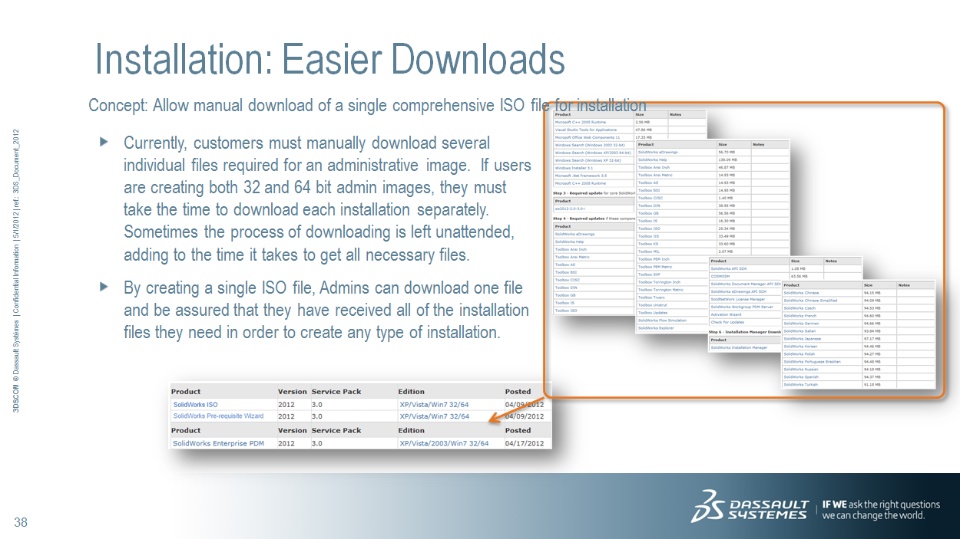Open the SolidWorks Pre-requisite Wizard link
This screenshot has height=539, width=960.
218,416
